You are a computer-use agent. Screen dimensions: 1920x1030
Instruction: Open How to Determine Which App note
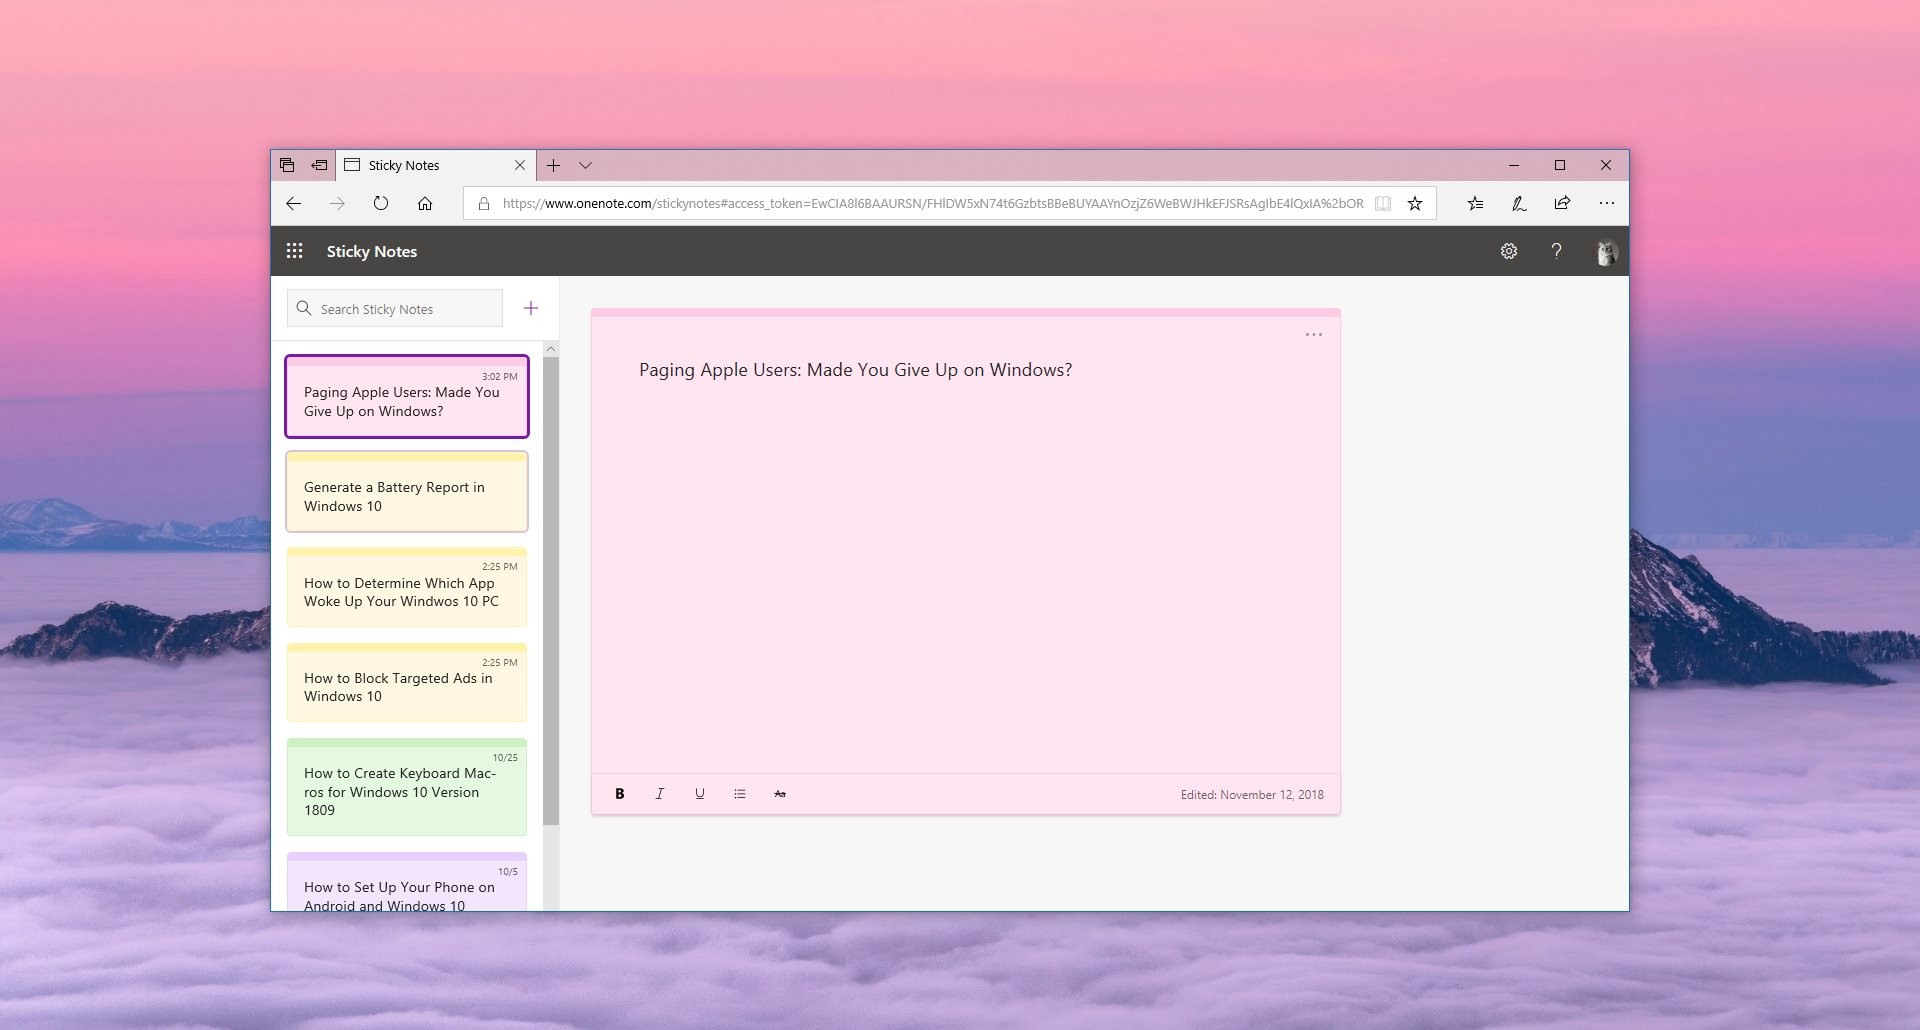(407, 587)
